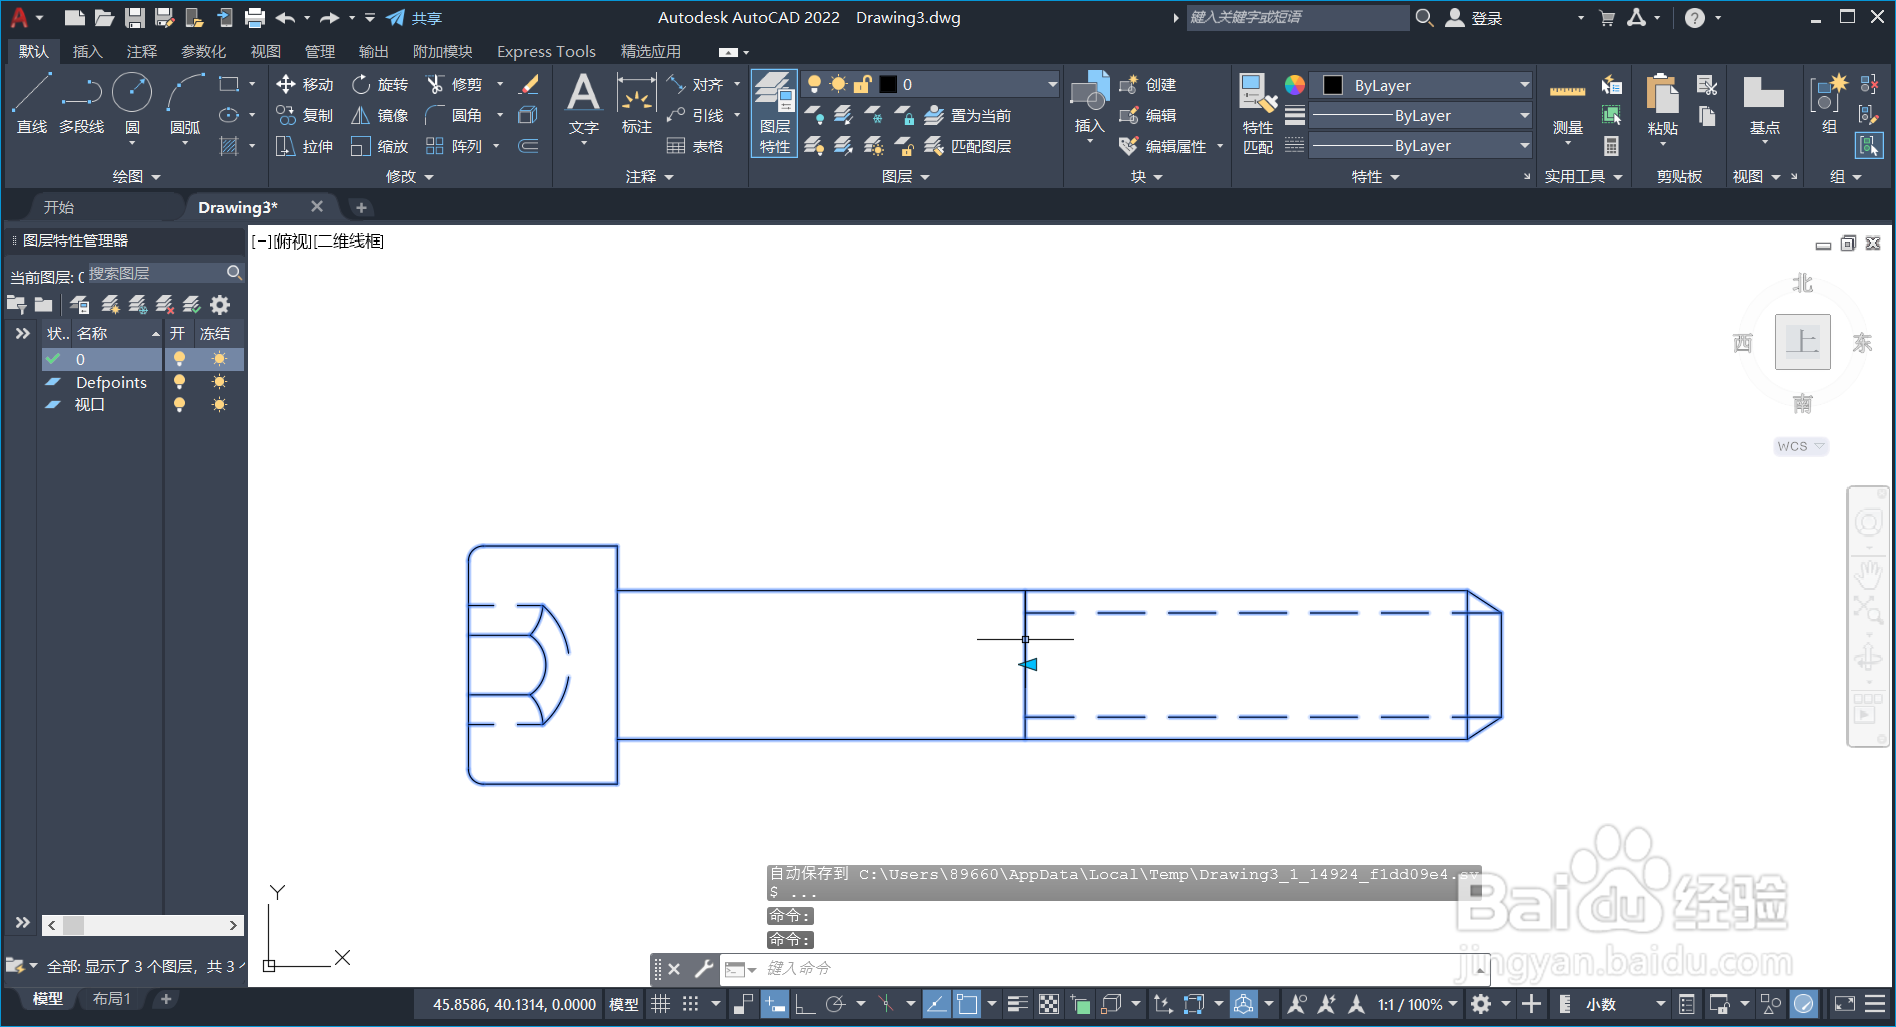The width and height of the screenshot is (1896, 1027).
Task: Open the WCS coordinate system dropdown
Action: 1801,446
